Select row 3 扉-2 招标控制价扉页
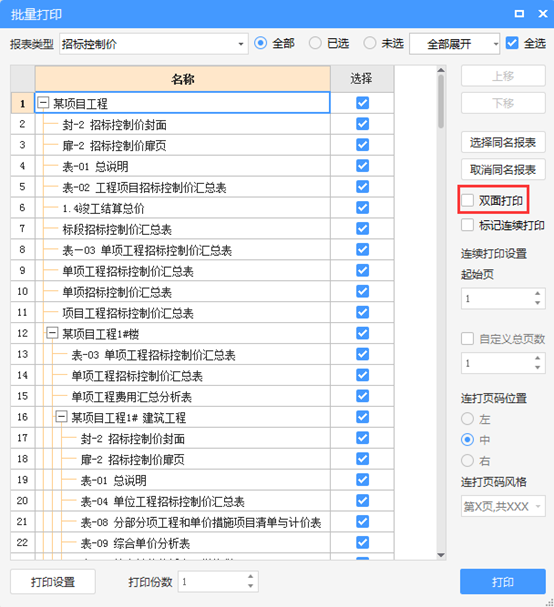Viewport: 554px width, 607px height. [x=183, y=145]
